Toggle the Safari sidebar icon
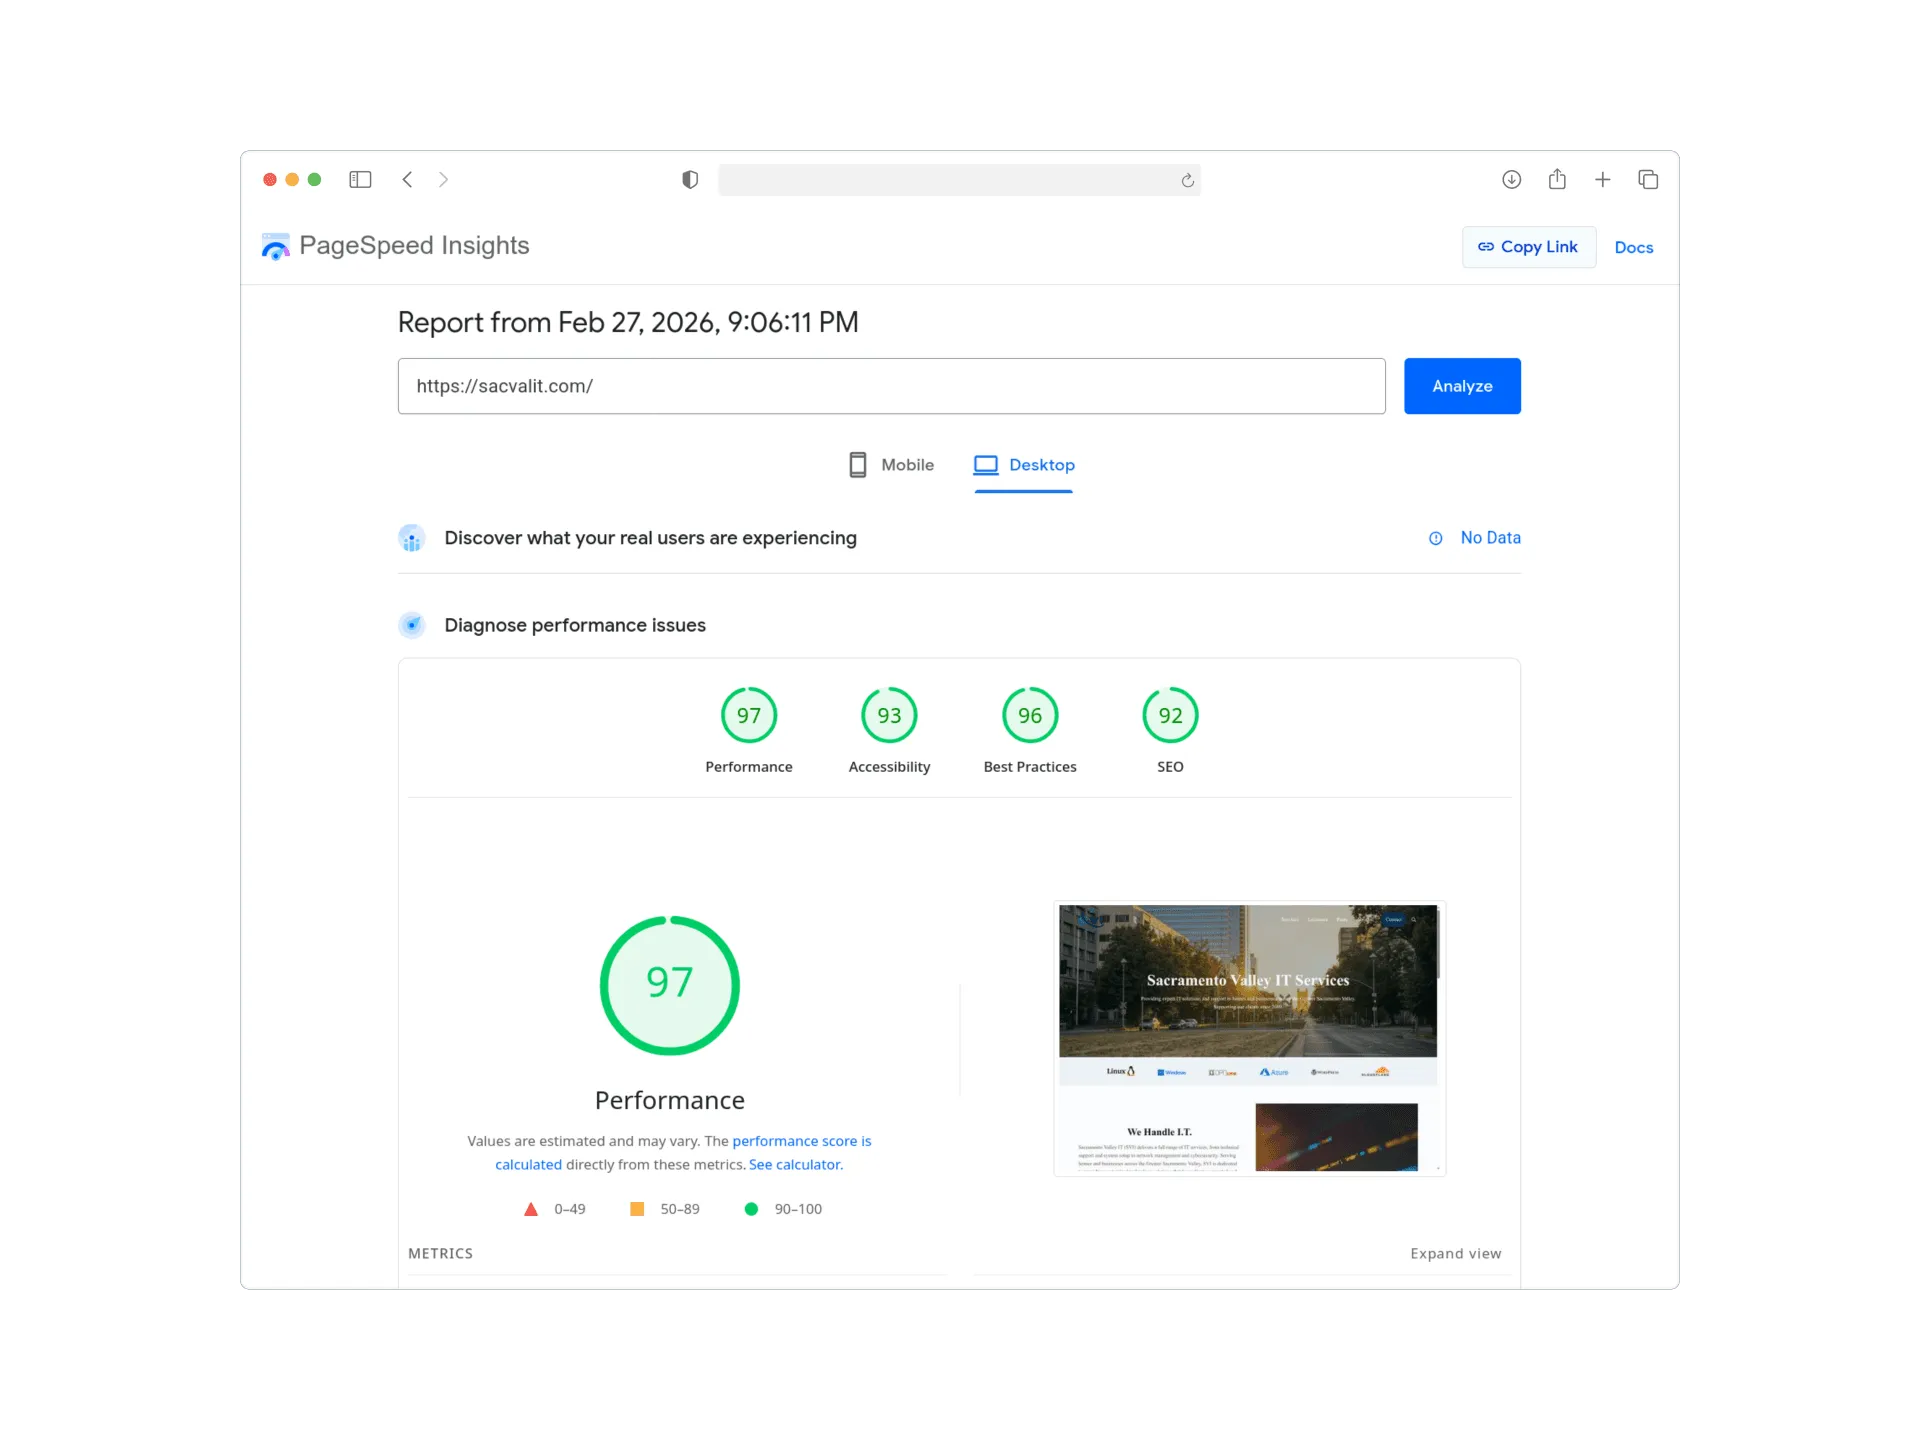Screen dimensions: 1920x1440 360,180
